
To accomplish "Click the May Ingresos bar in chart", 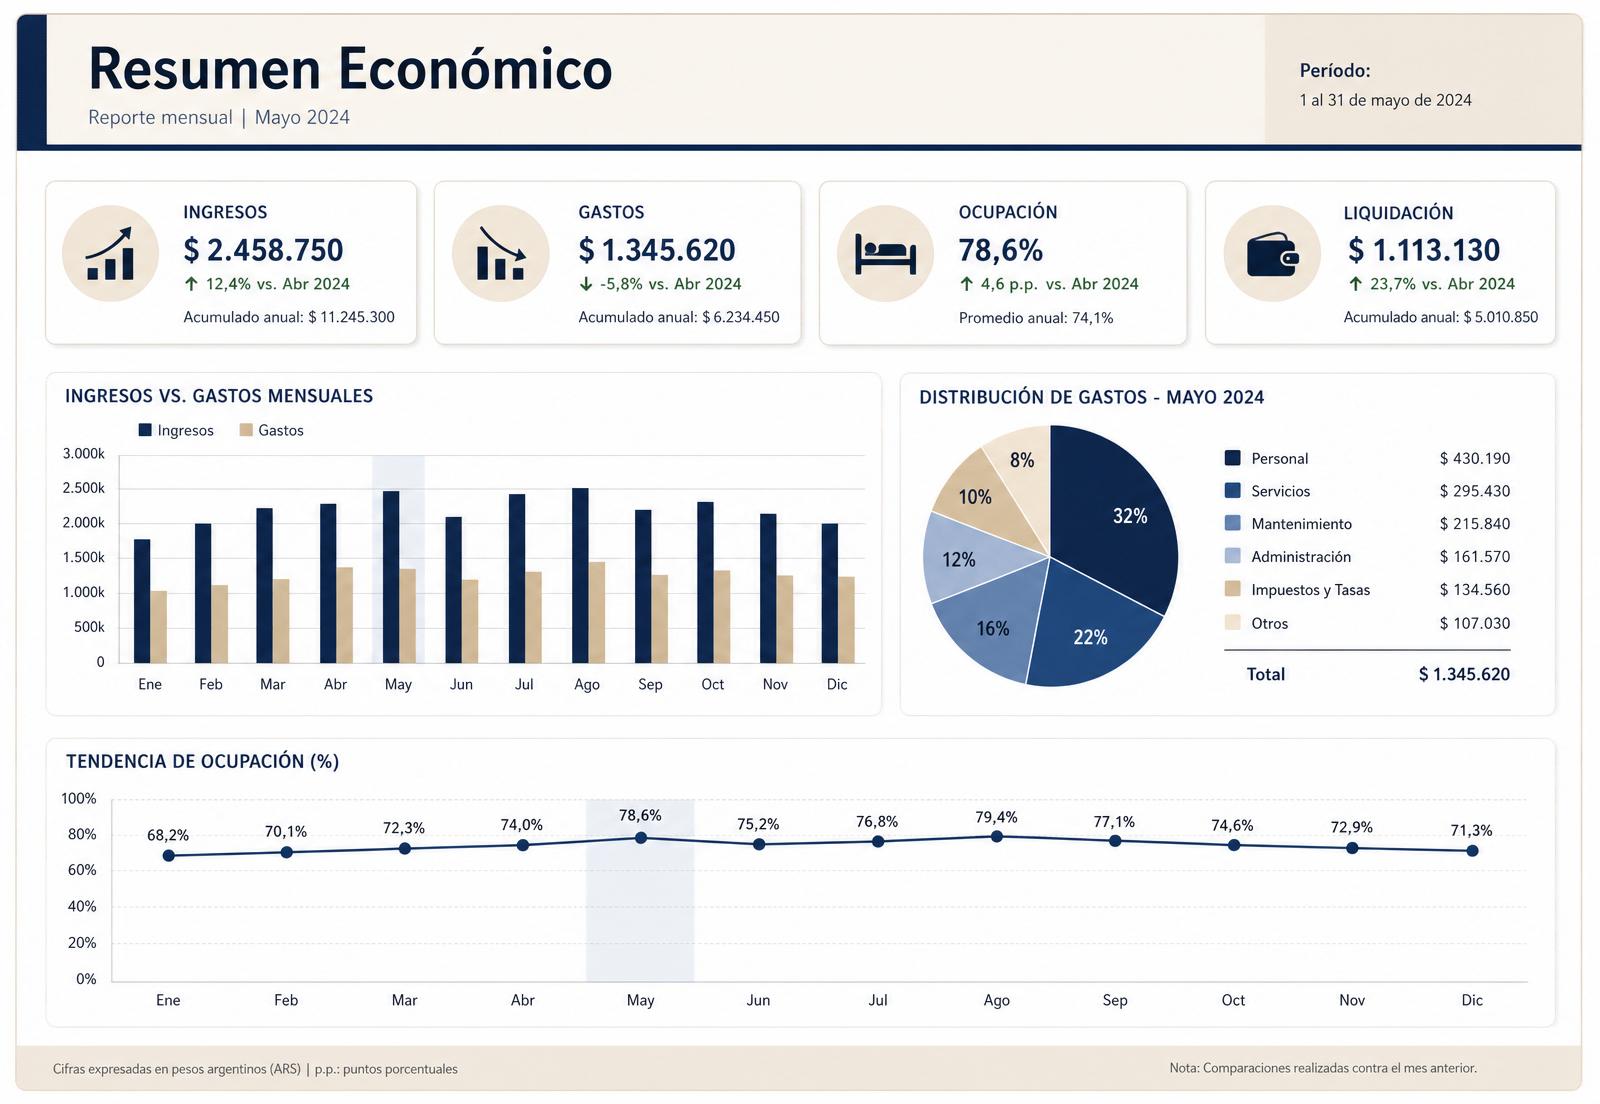I will 391,577.
